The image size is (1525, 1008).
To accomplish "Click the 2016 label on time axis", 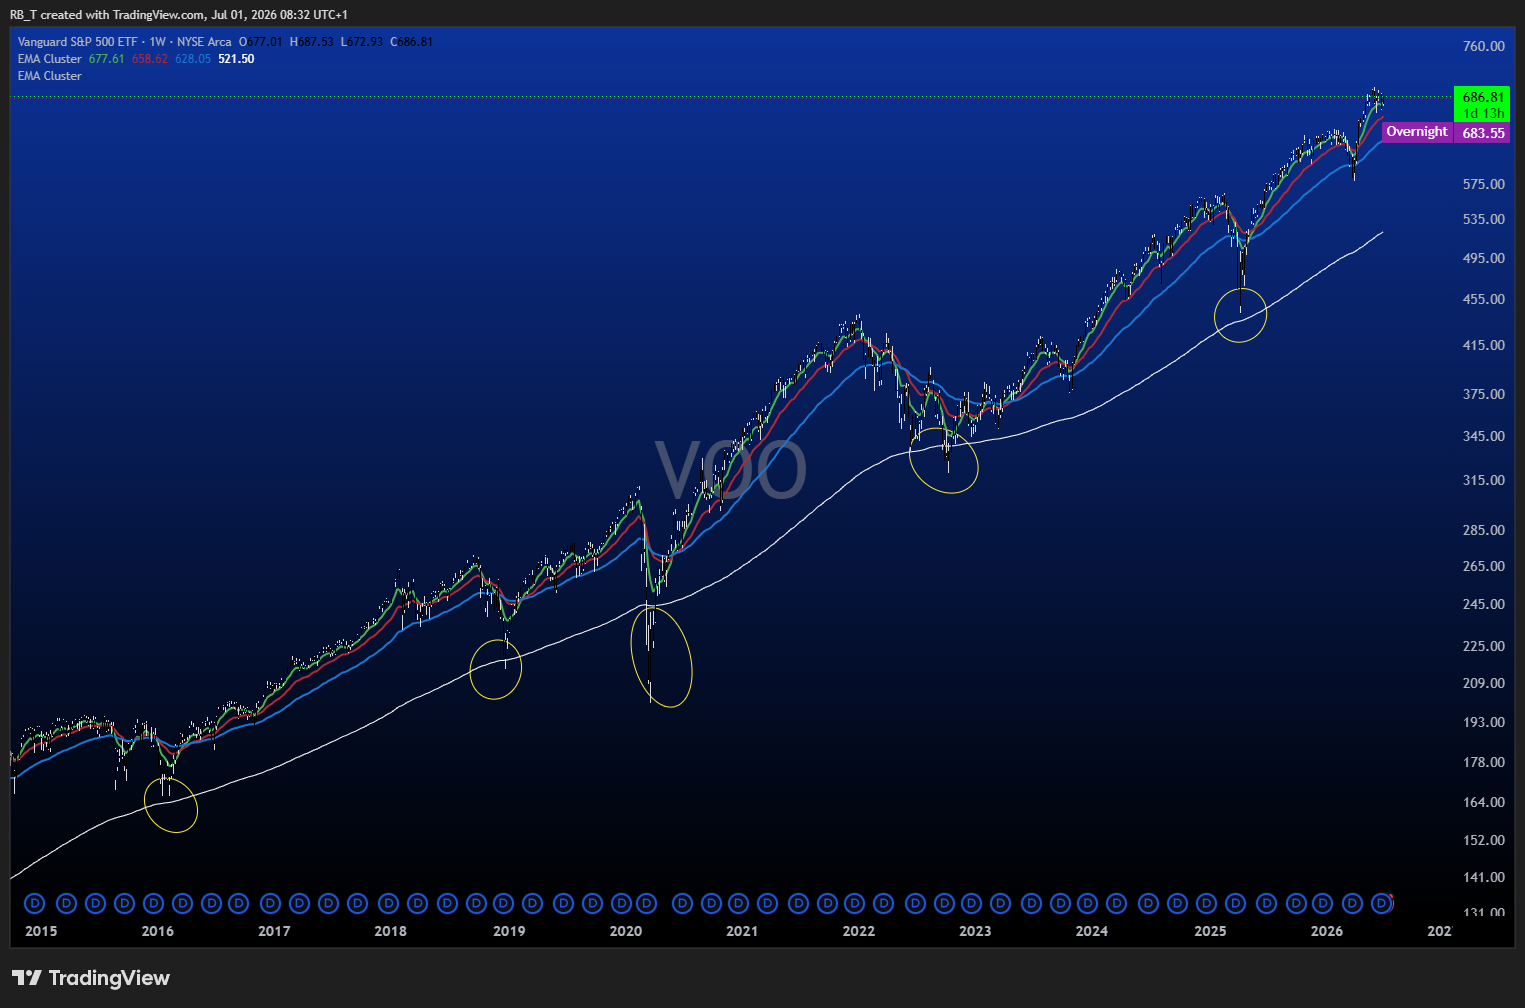I will (x=157, y=931).
